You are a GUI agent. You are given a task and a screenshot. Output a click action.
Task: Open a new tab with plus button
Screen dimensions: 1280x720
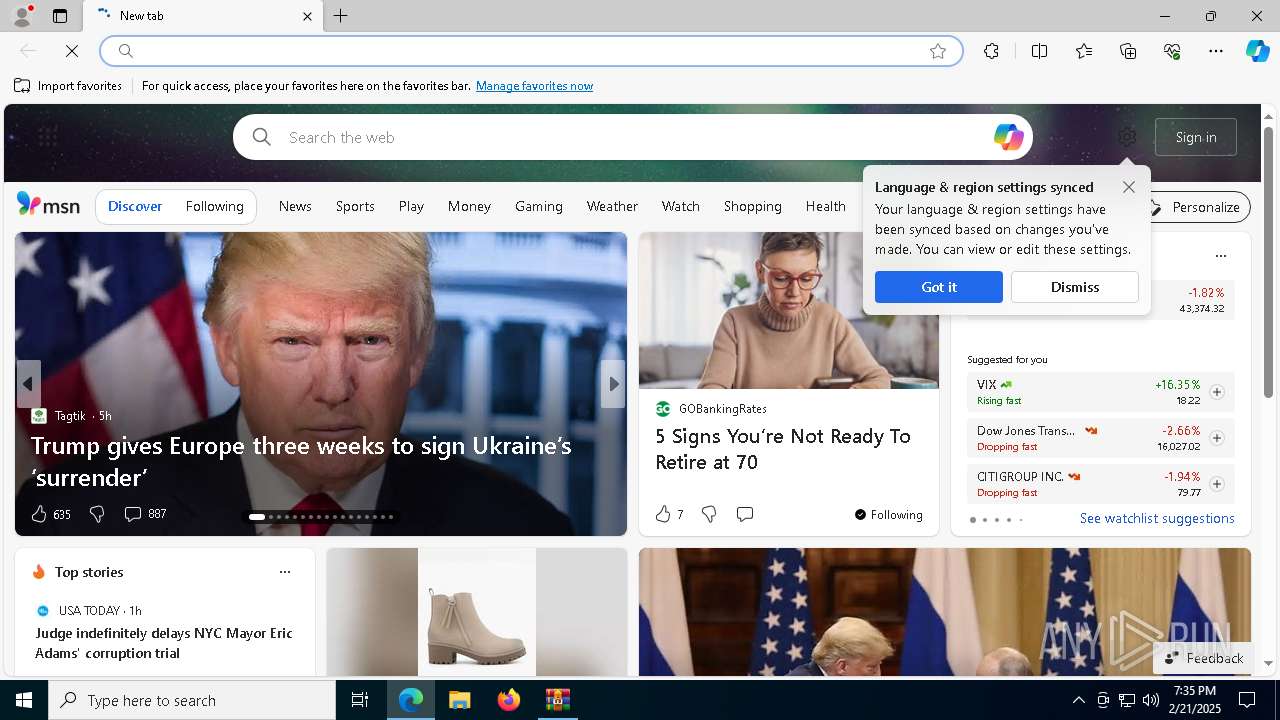pyautogui.click(x=341, y=16)
